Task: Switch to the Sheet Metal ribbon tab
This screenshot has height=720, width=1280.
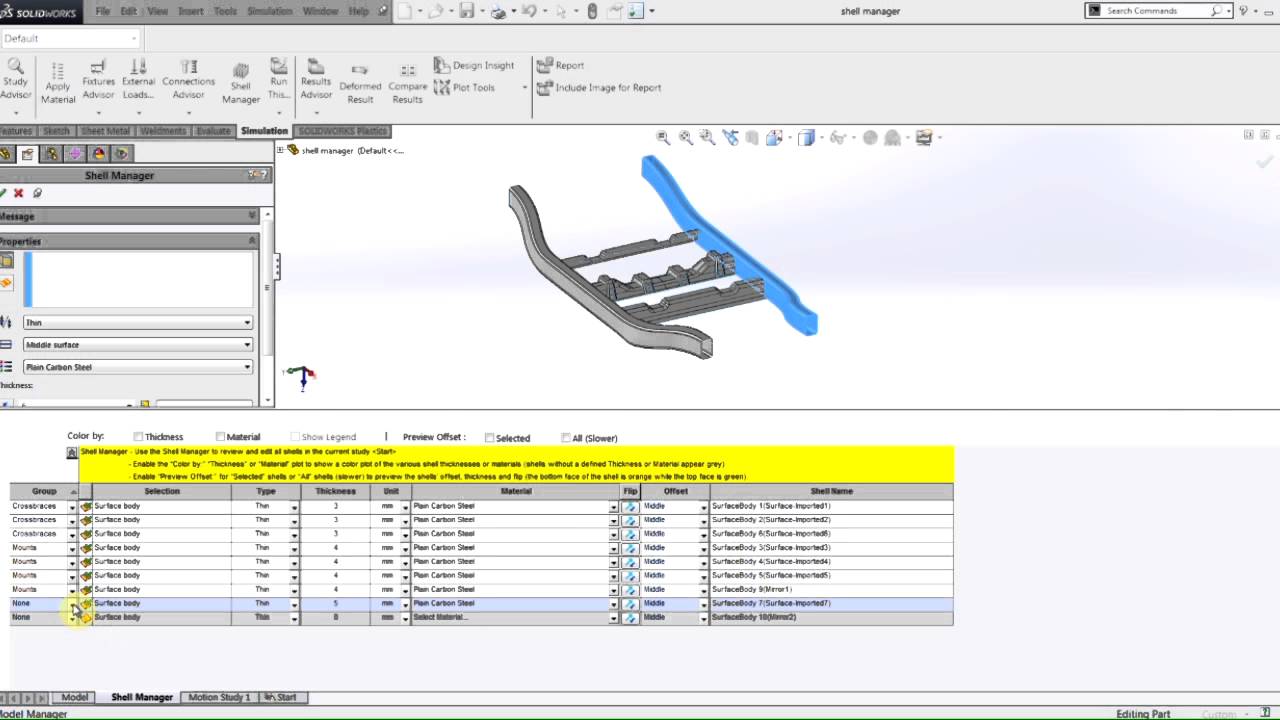Action: click(105, 131)
